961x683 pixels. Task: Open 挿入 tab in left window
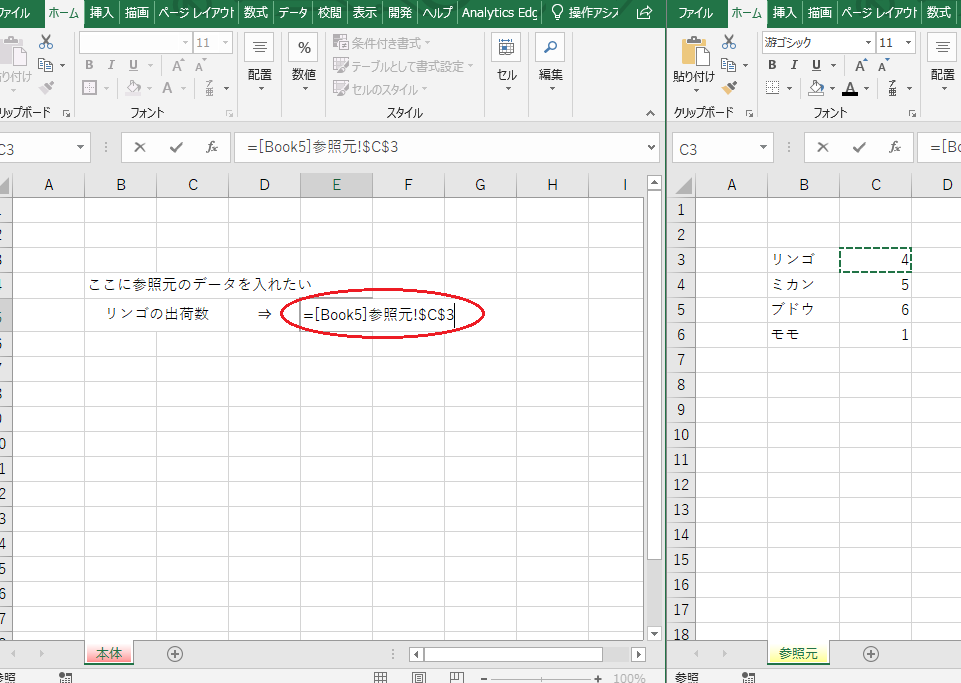[x=101, y=13]
